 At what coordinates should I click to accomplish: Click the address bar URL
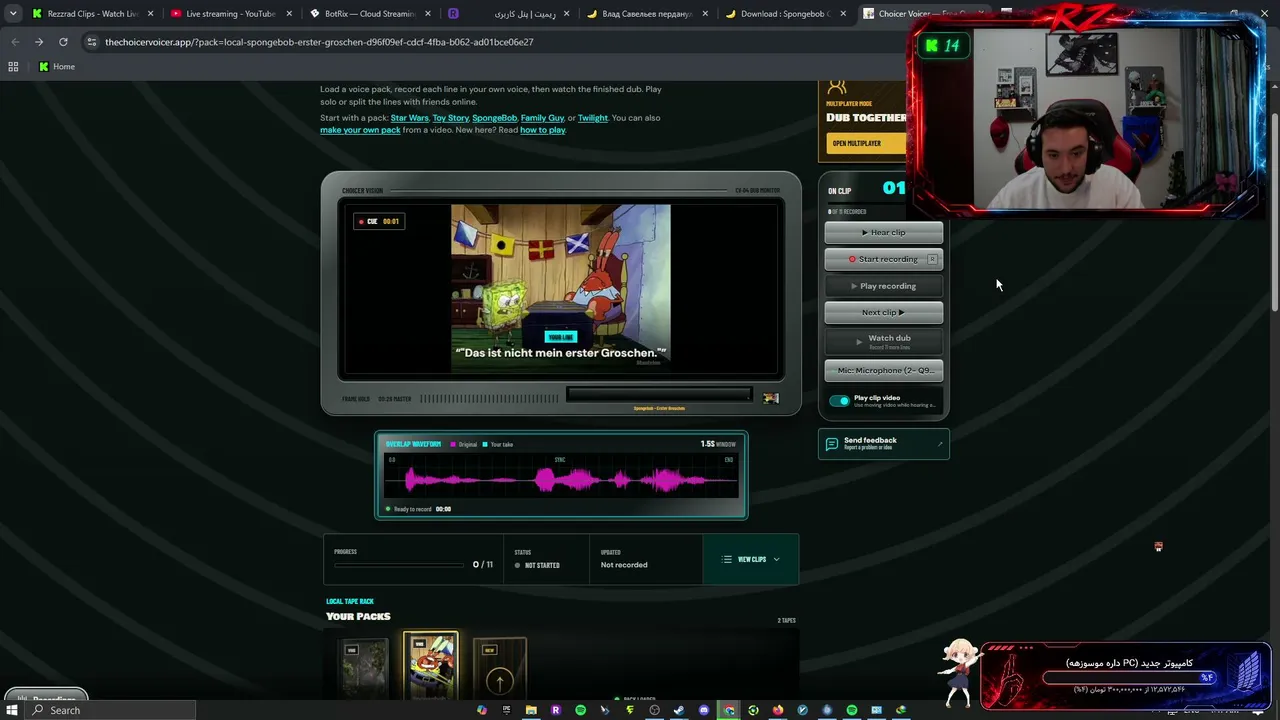319,42
